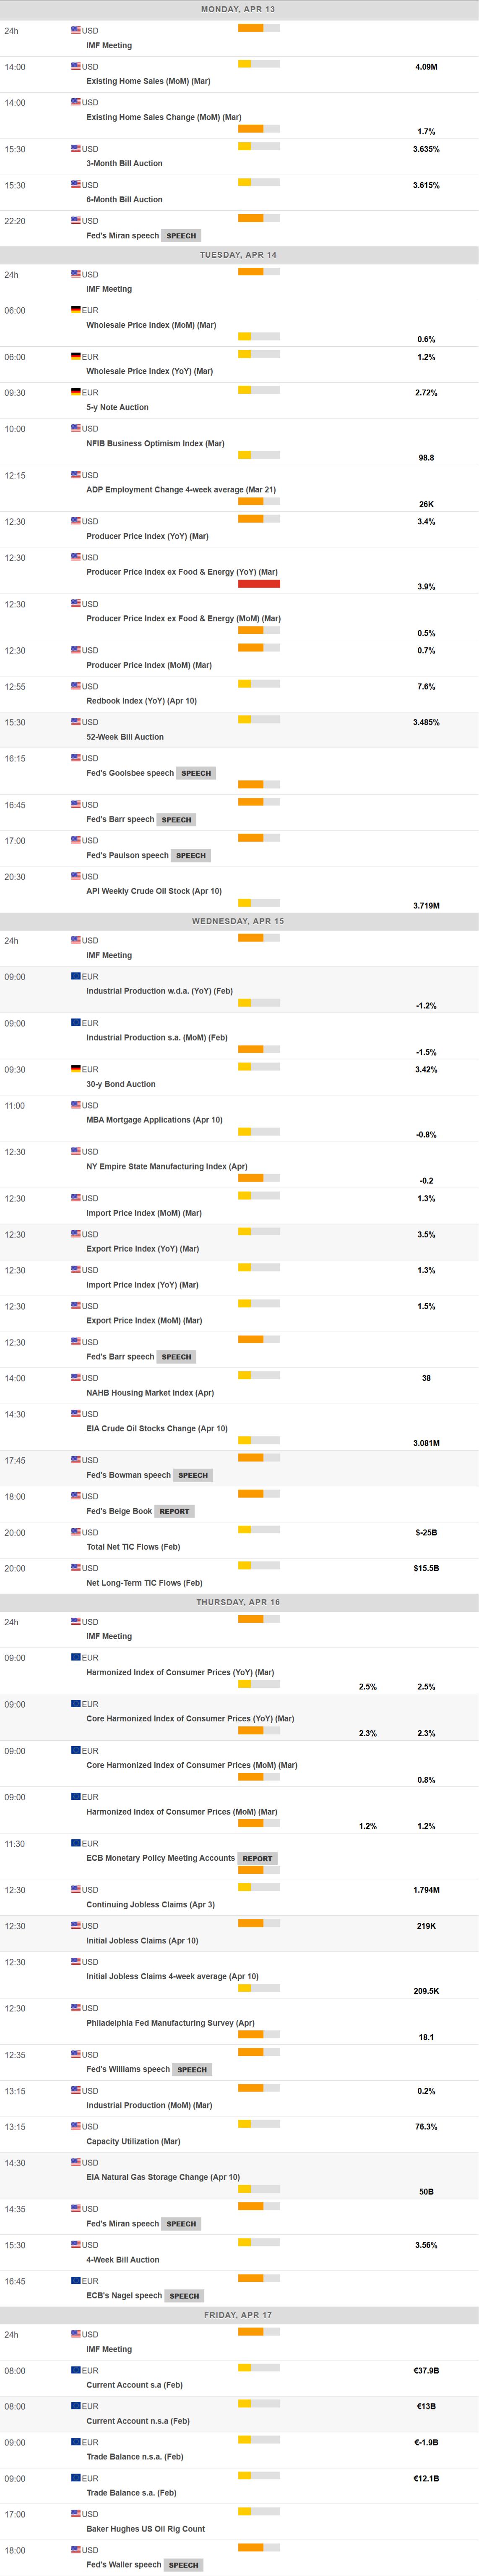Click the German flag beside 5-y Note Auction
The image size is (479, 2576).
[x=76, y=392]
